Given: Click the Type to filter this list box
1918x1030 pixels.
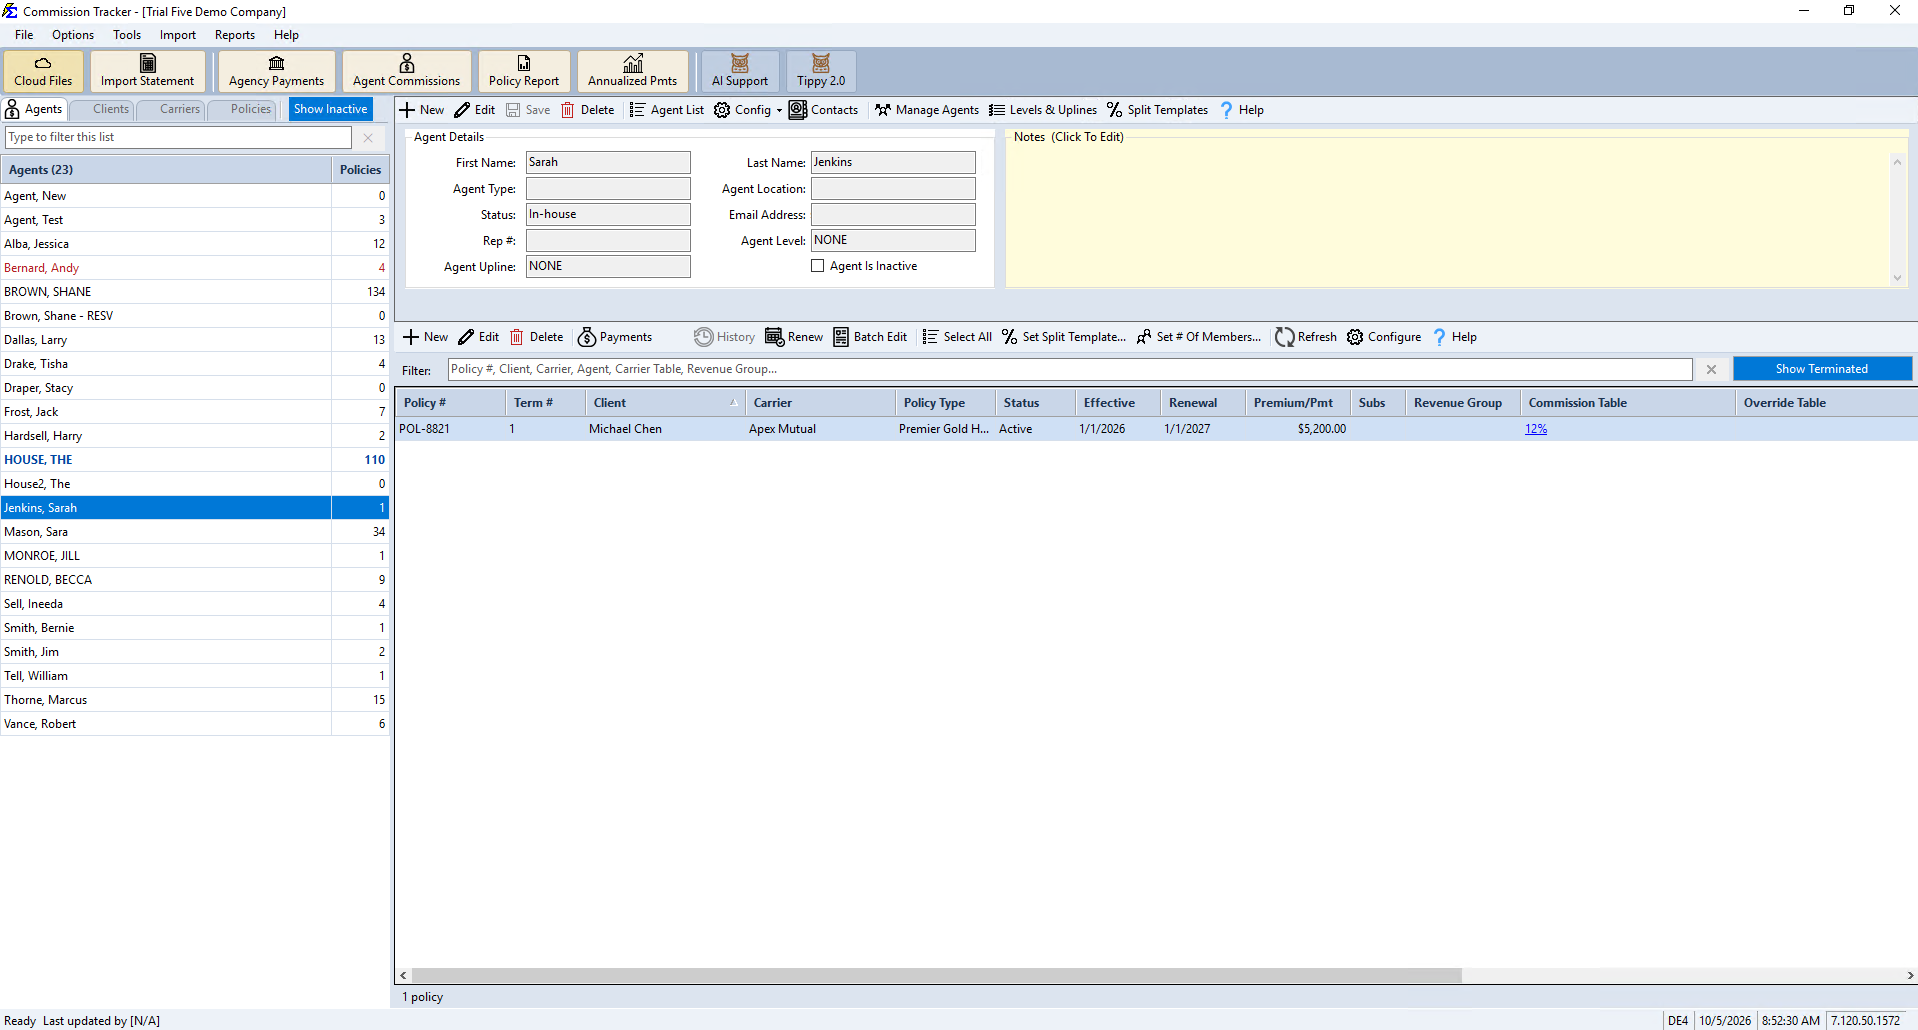Looking at the screenshot, I should point(179,137).
